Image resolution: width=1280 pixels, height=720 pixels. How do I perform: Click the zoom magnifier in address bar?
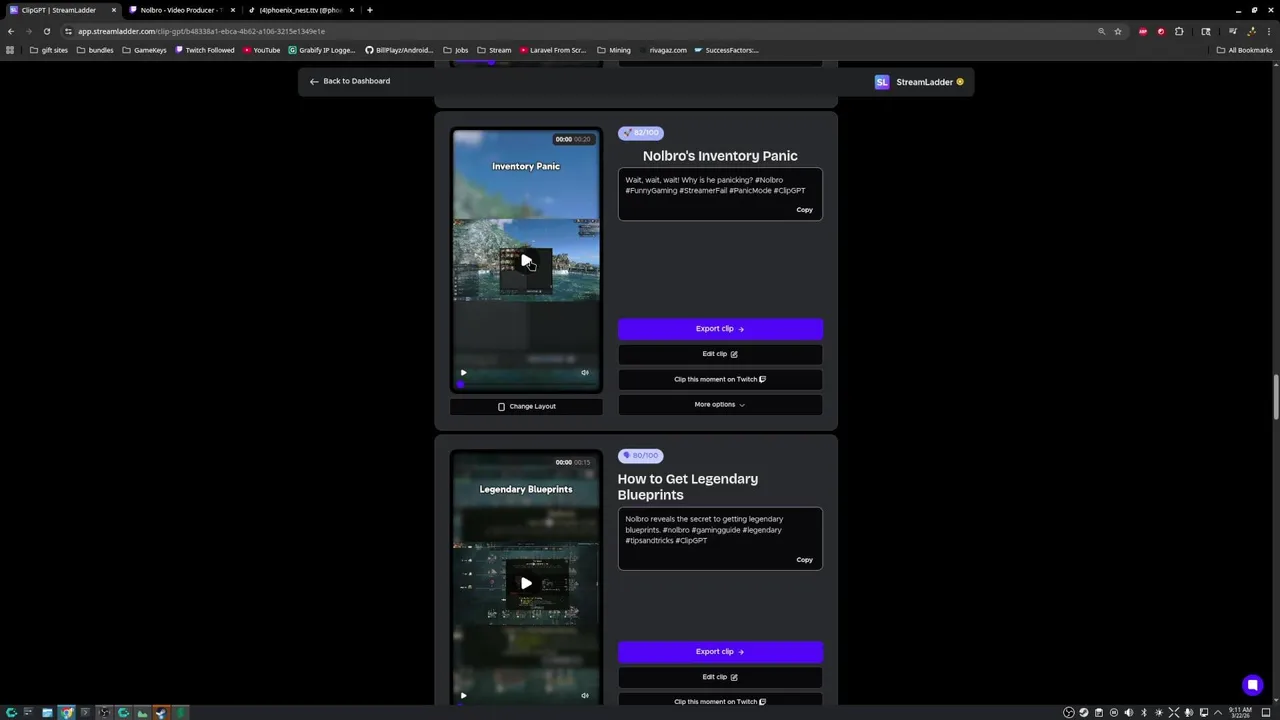tap(1102, 31)
